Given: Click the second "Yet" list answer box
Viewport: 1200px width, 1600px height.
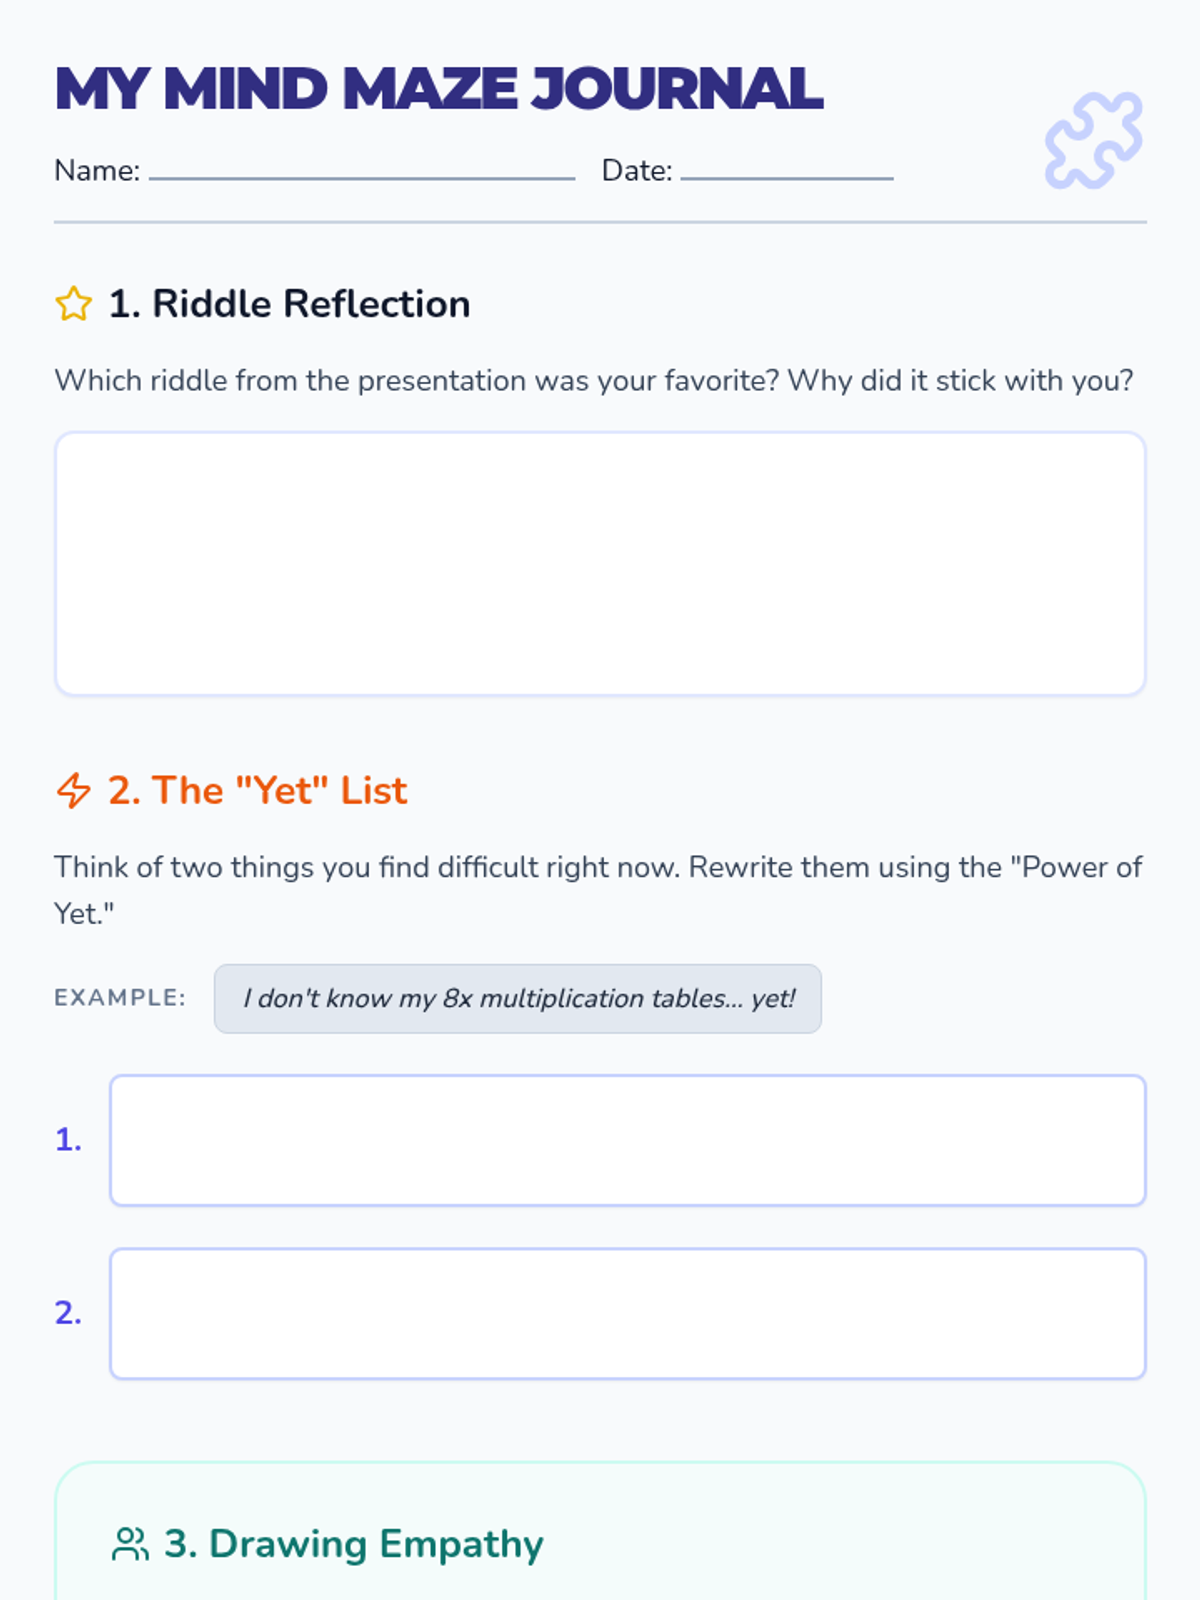Looking at the screenshot, I should tap(627, 1313).
